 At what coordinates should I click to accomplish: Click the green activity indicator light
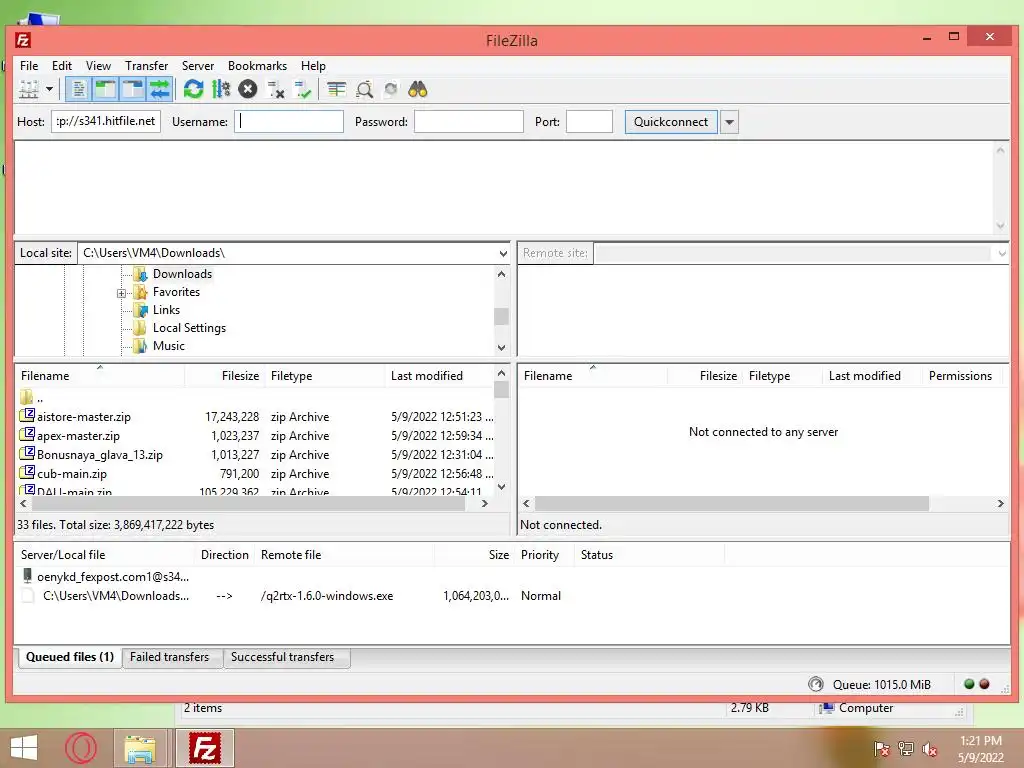[969, 684]
